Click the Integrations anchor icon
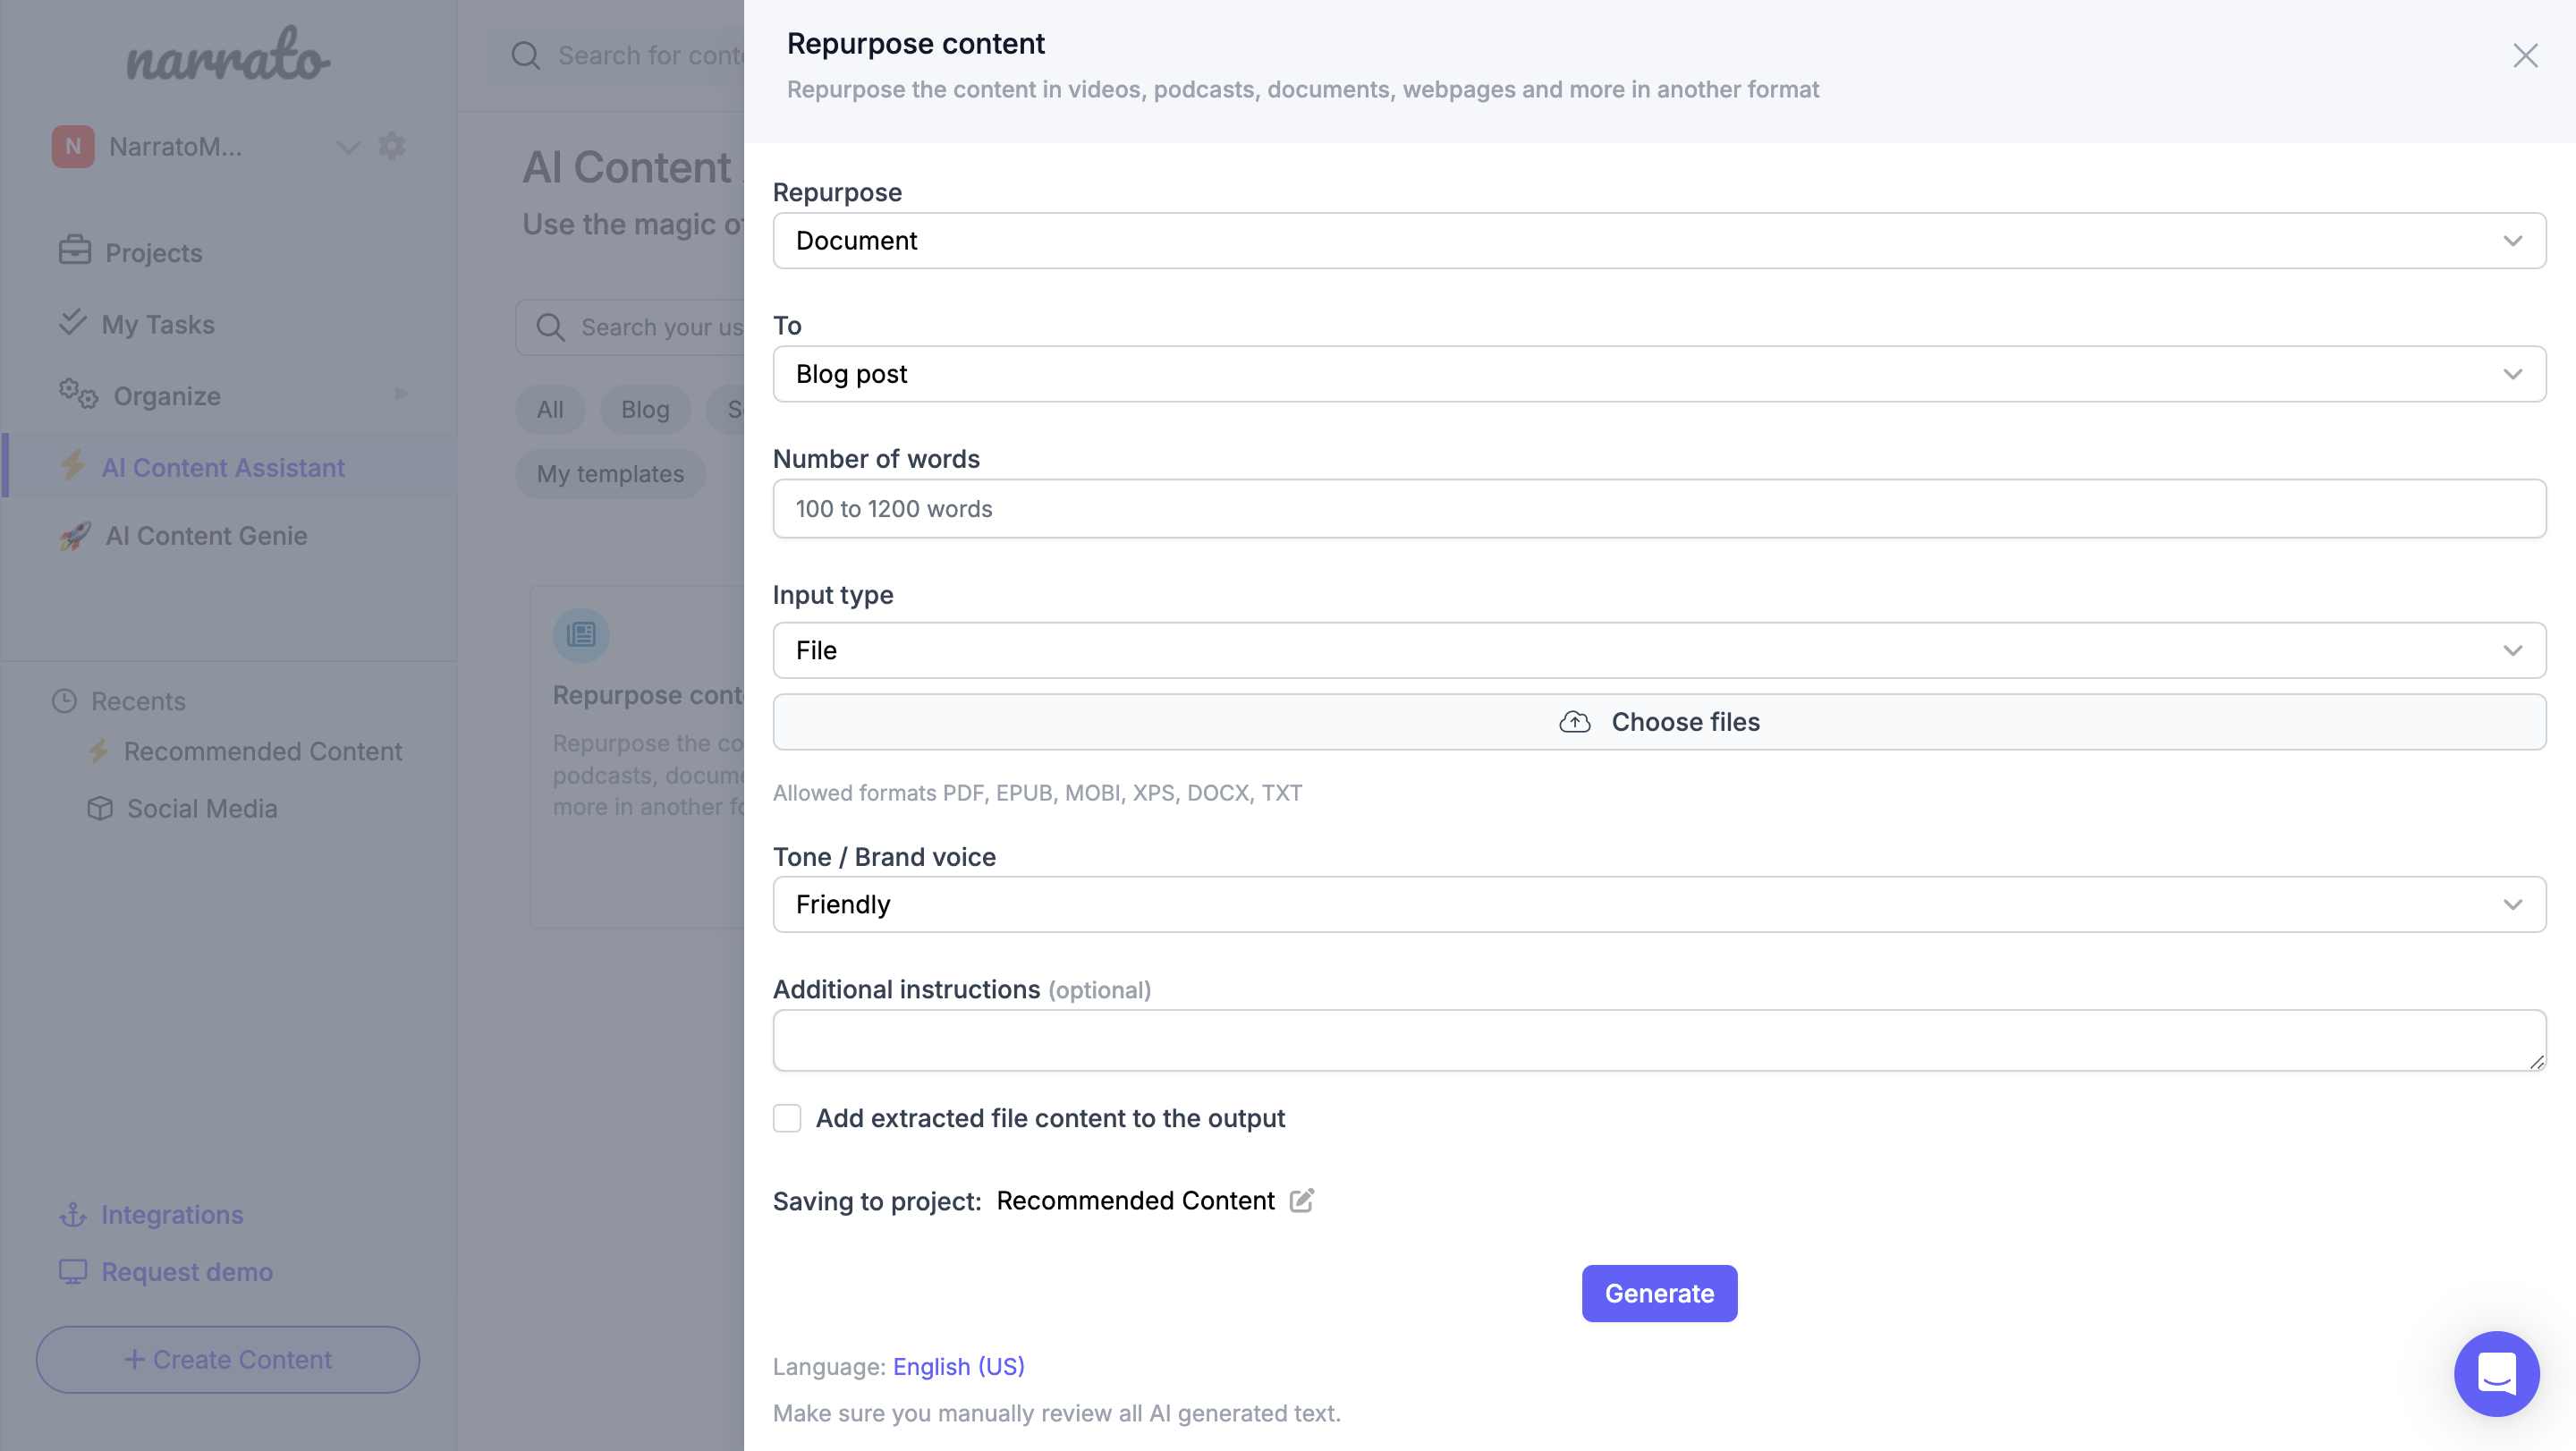This screenshot has height=1451, width=2576. pos(73,1214)
